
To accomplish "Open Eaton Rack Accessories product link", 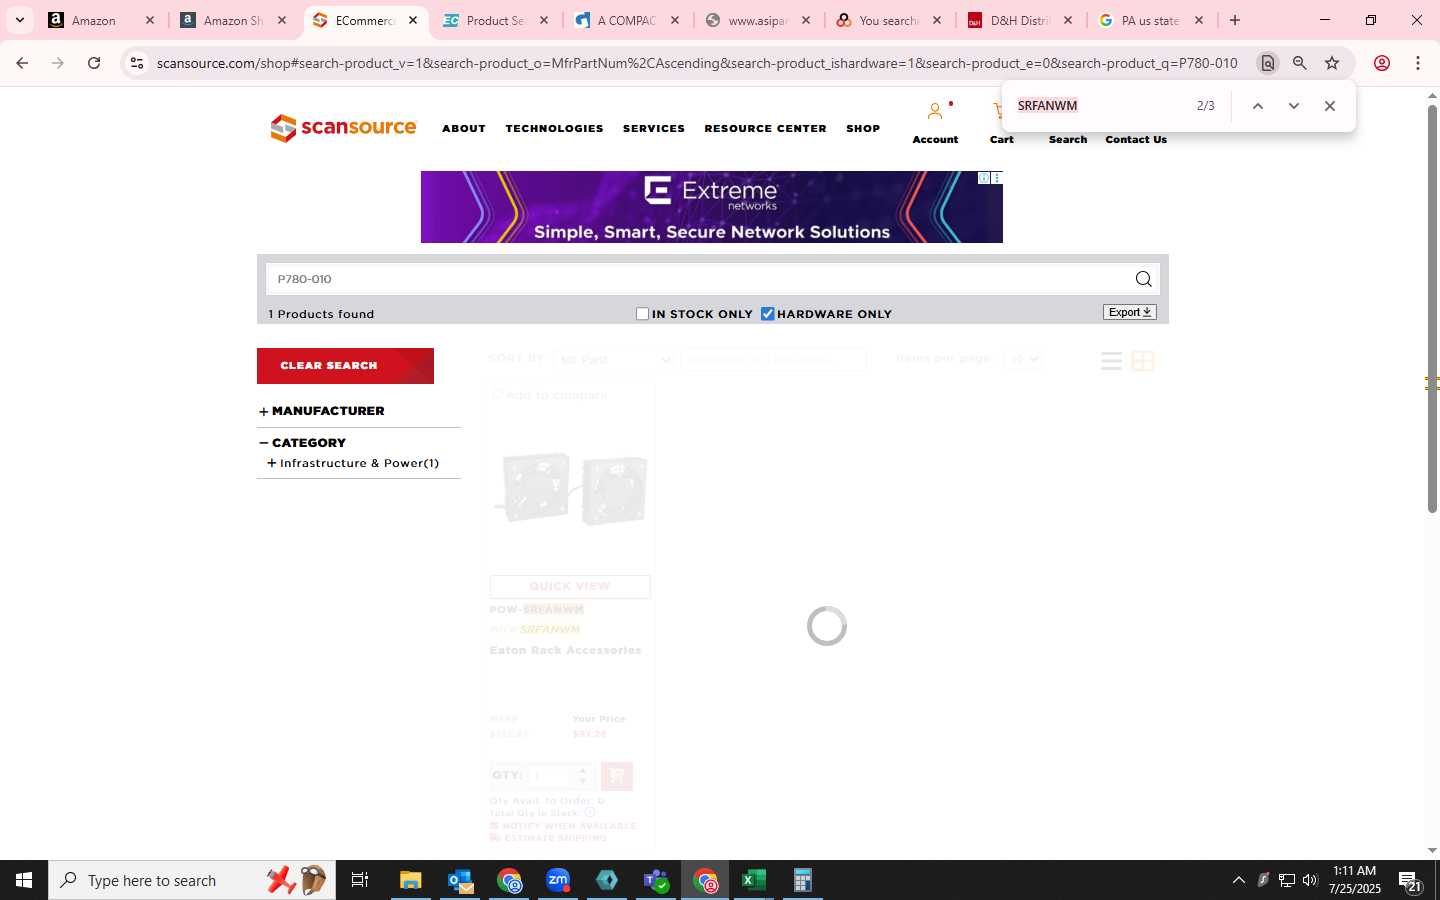I will [x=565, y=650].
